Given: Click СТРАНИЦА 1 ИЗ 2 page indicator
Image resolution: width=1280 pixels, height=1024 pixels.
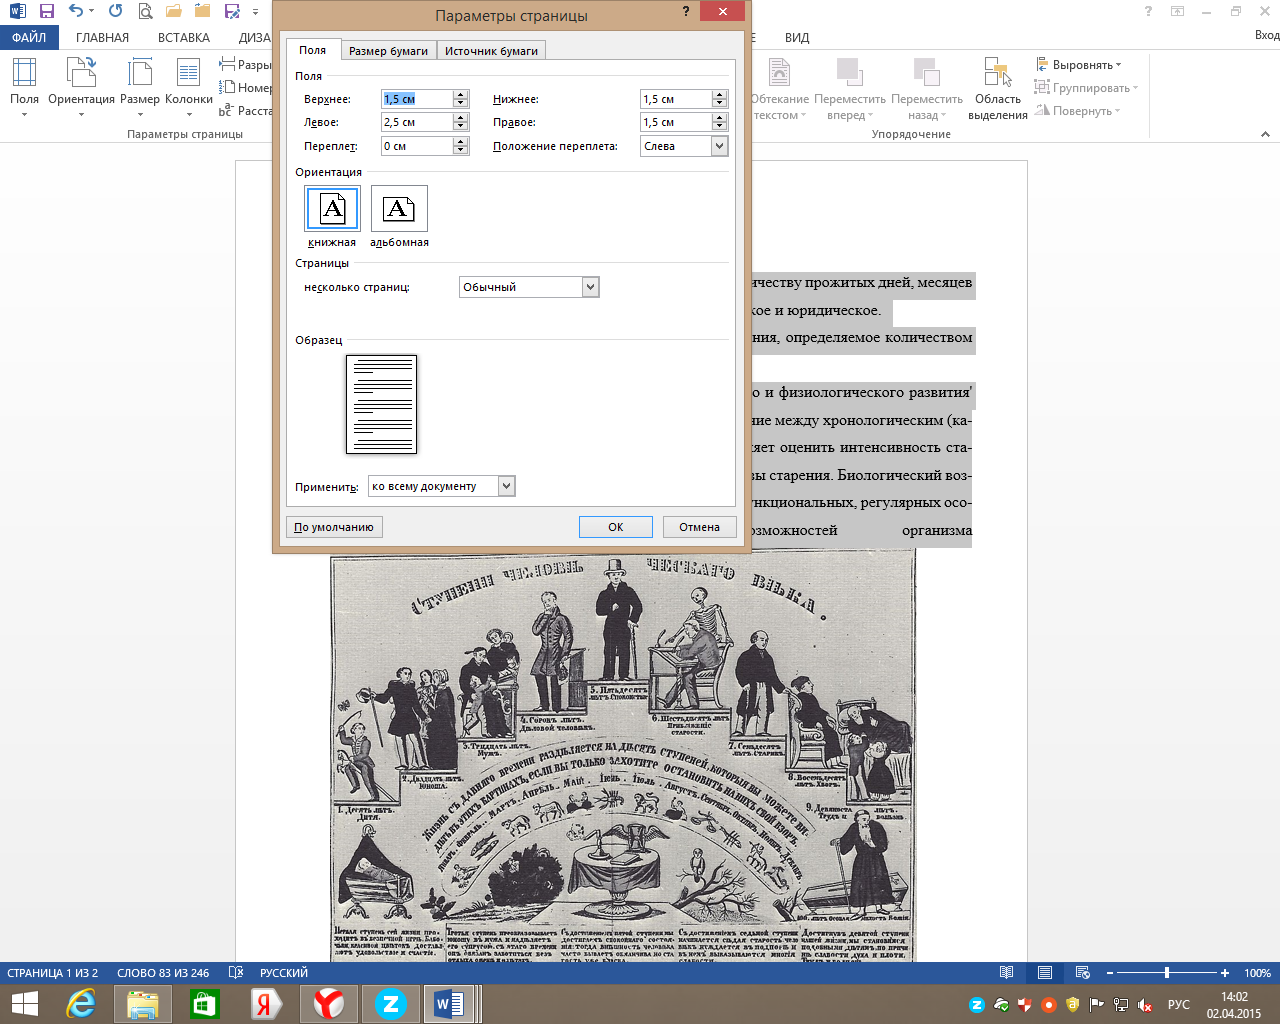Looking at the screenshot, I should [x=53, y=973].
